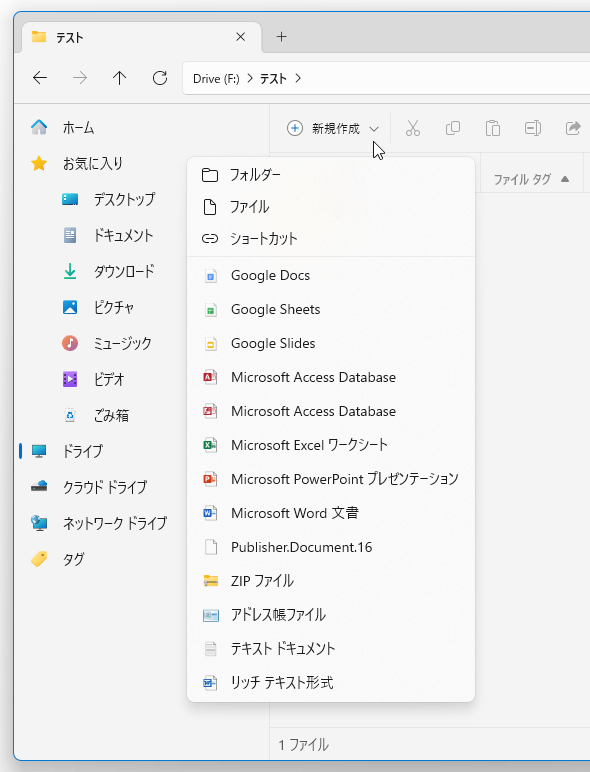The image size is (590, 772).
Task: Select お気に入り in the sidebar
Action: point(76,163)
